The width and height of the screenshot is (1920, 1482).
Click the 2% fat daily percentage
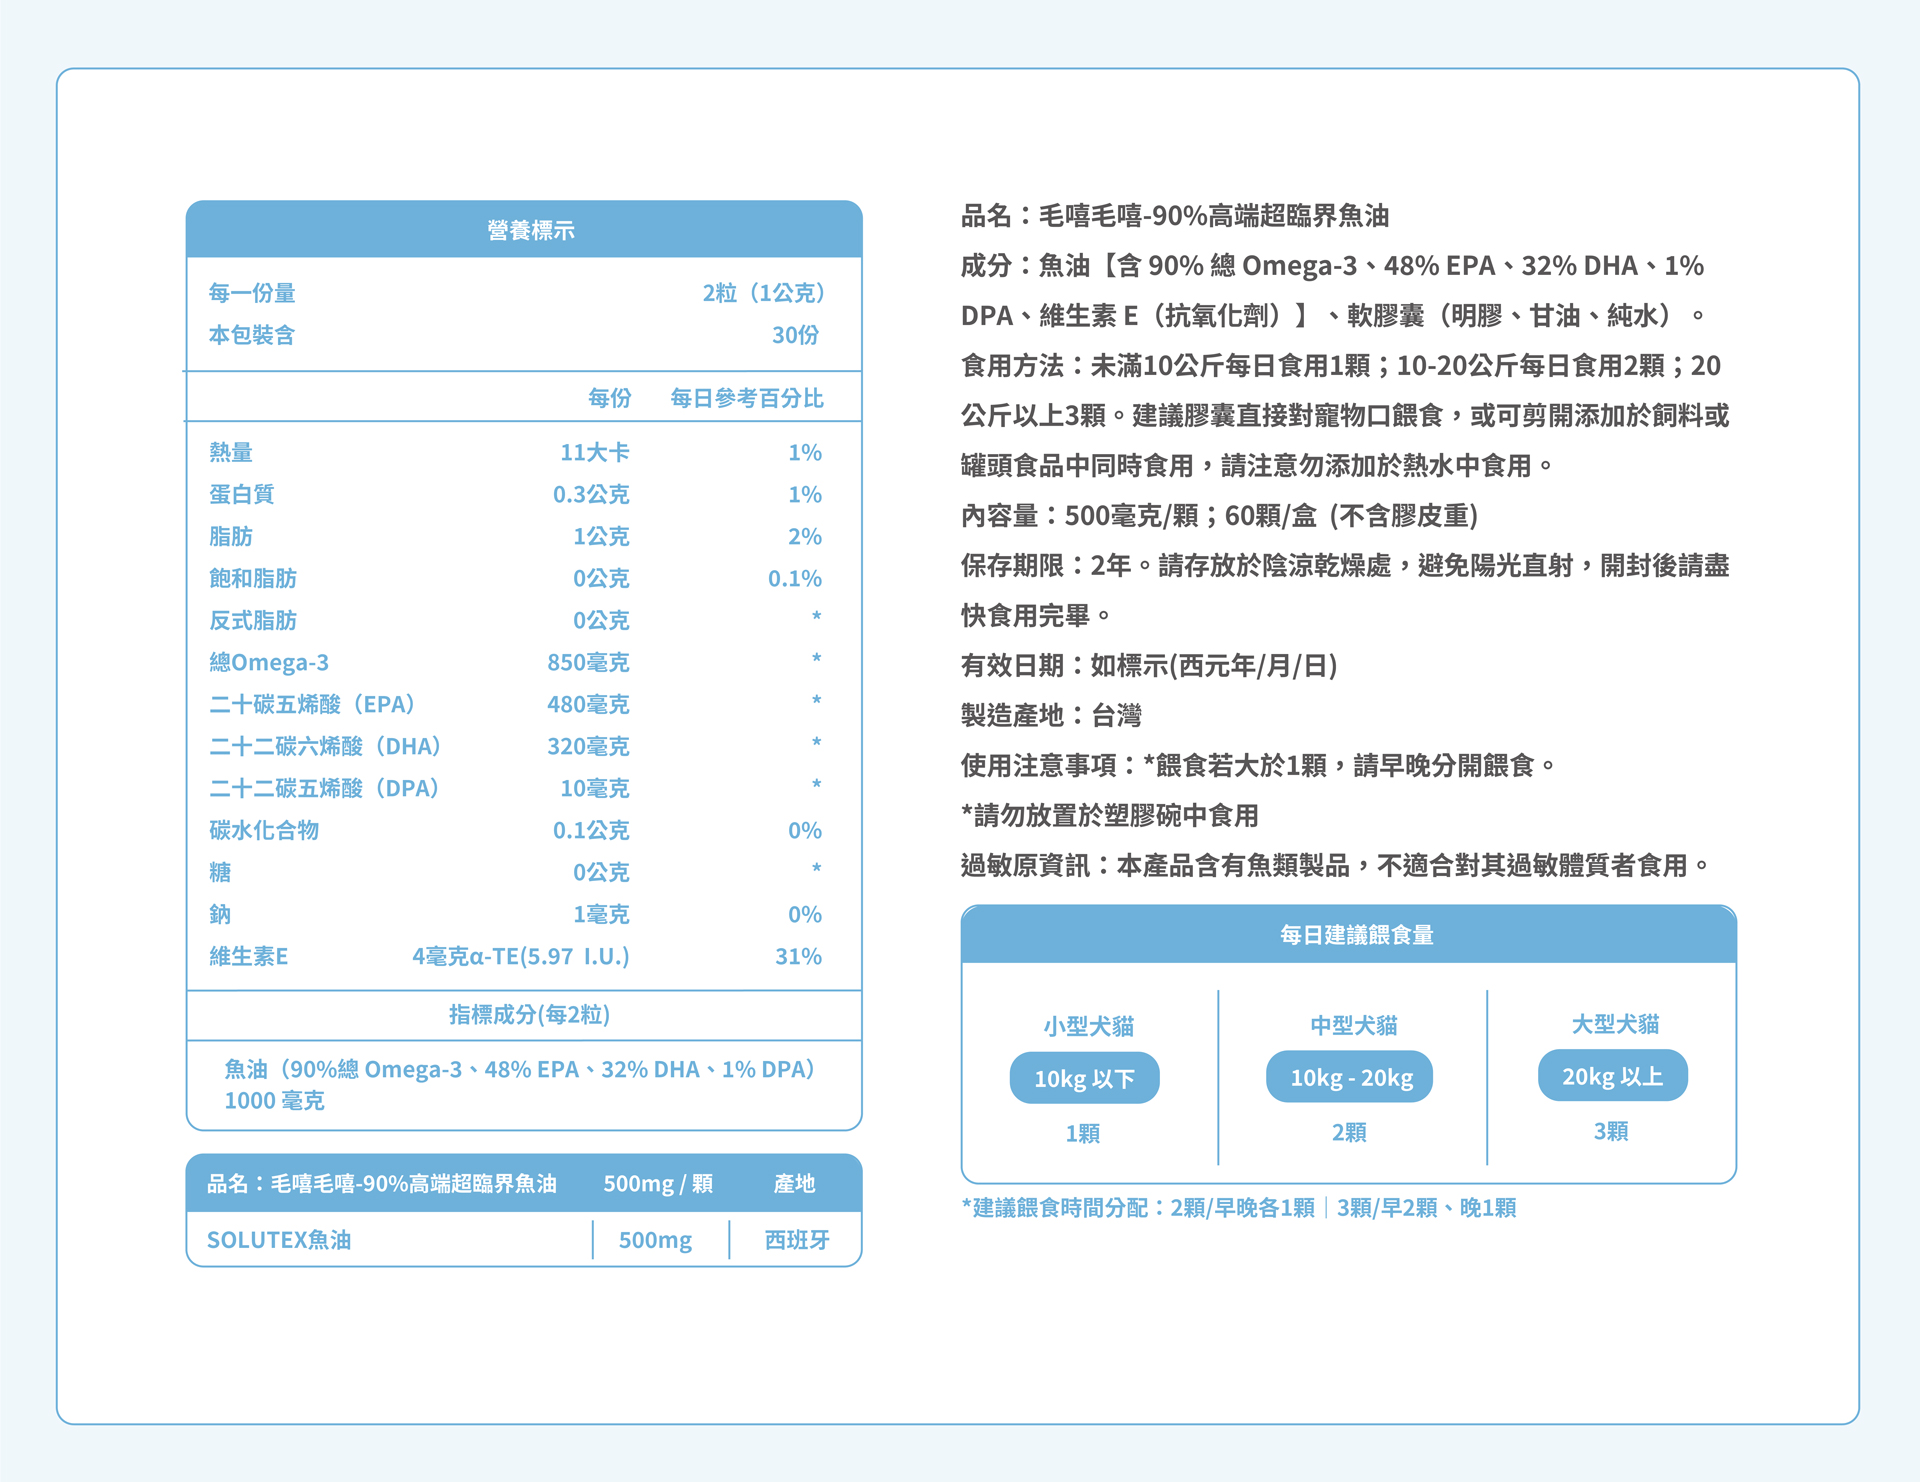click(805, 536)
